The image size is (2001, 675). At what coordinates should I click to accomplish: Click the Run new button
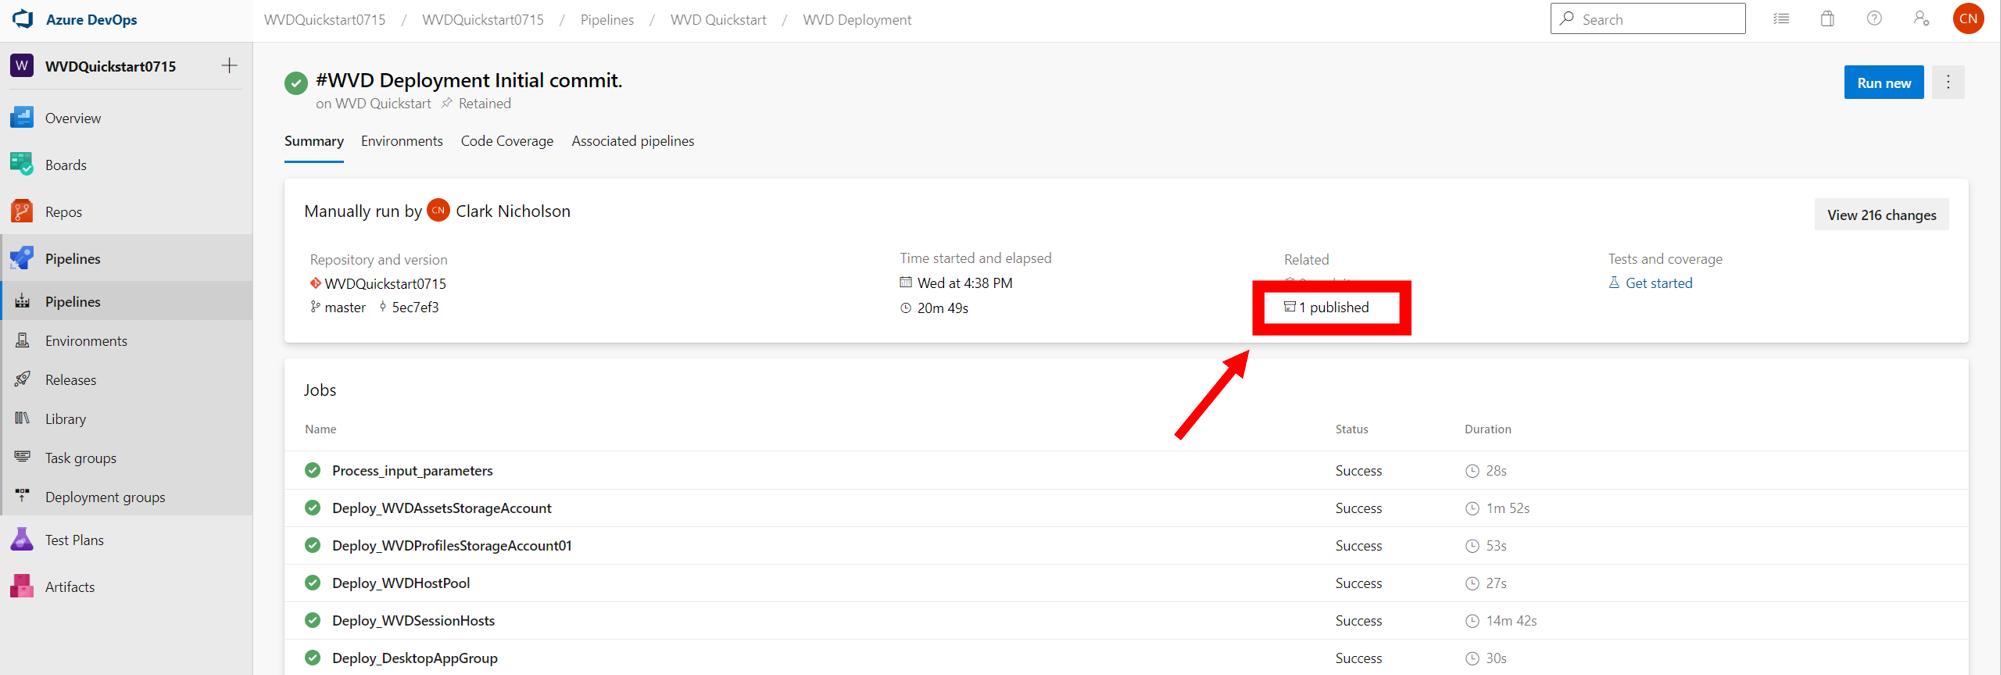[1884, 83]
